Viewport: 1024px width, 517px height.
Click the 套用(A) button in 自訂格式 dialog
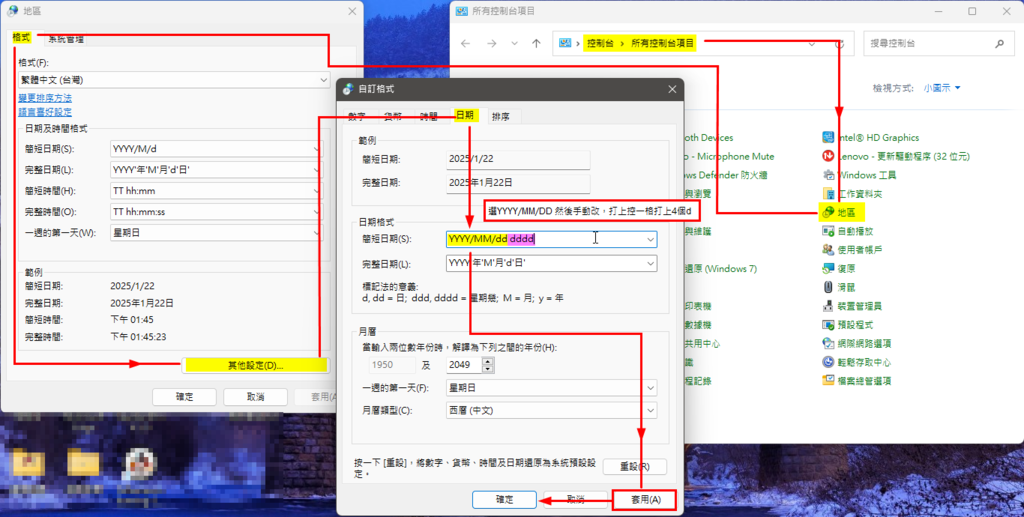pos(645,499)
